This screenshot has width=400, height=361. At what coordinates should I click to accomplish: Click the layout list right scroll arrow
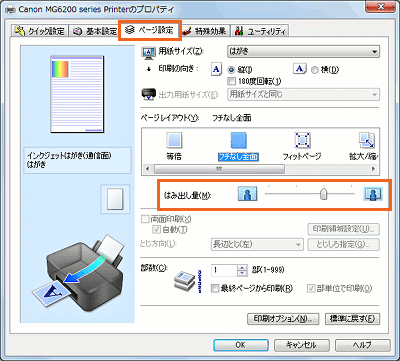pos(374,169)
